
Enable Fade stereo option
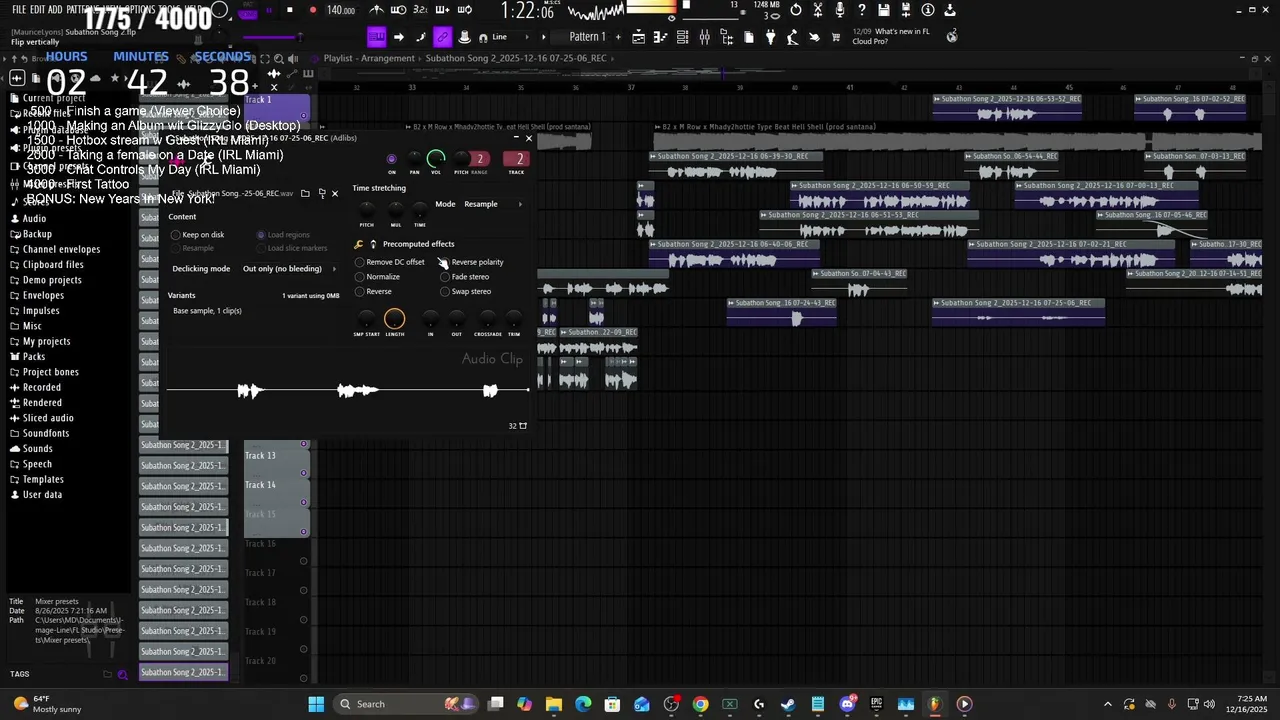pyautogui.click(x=465, y=277)
